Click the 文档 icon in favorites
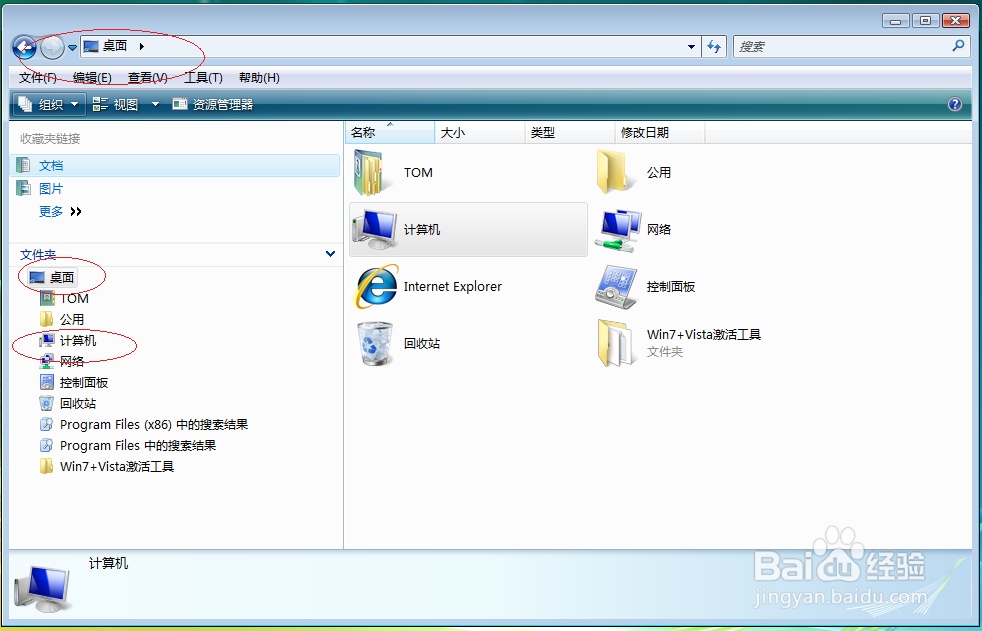The height and width of the screenshot is (631, 982). pyautogui.click(x=23, y=165)
